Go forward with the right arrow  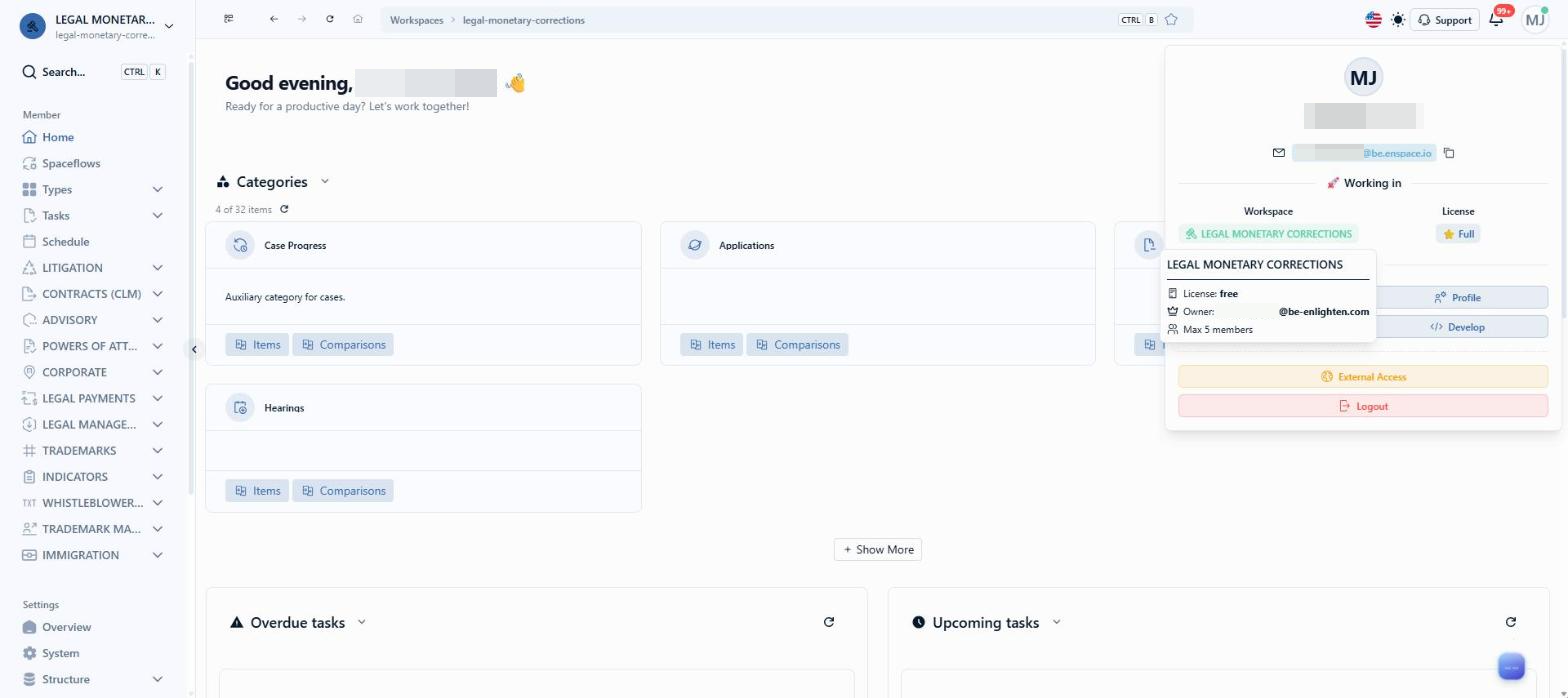point(301,19)
